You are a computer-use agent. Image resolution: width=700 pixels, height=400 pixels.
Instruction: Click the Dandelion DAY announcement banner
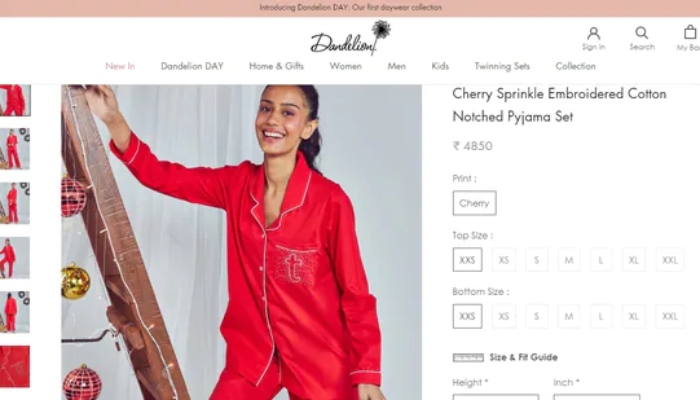(x=350, y=8)
